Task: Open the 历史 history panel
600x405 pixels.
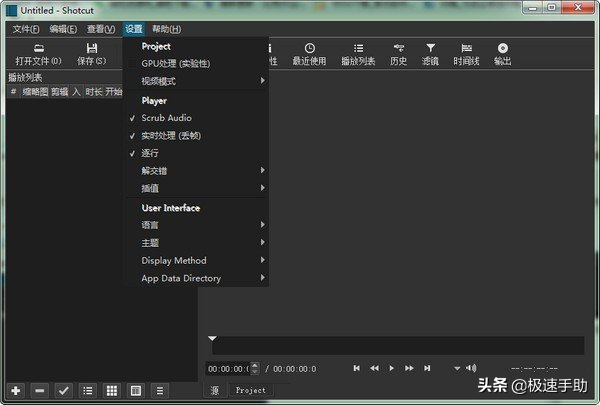Action: 398,54
